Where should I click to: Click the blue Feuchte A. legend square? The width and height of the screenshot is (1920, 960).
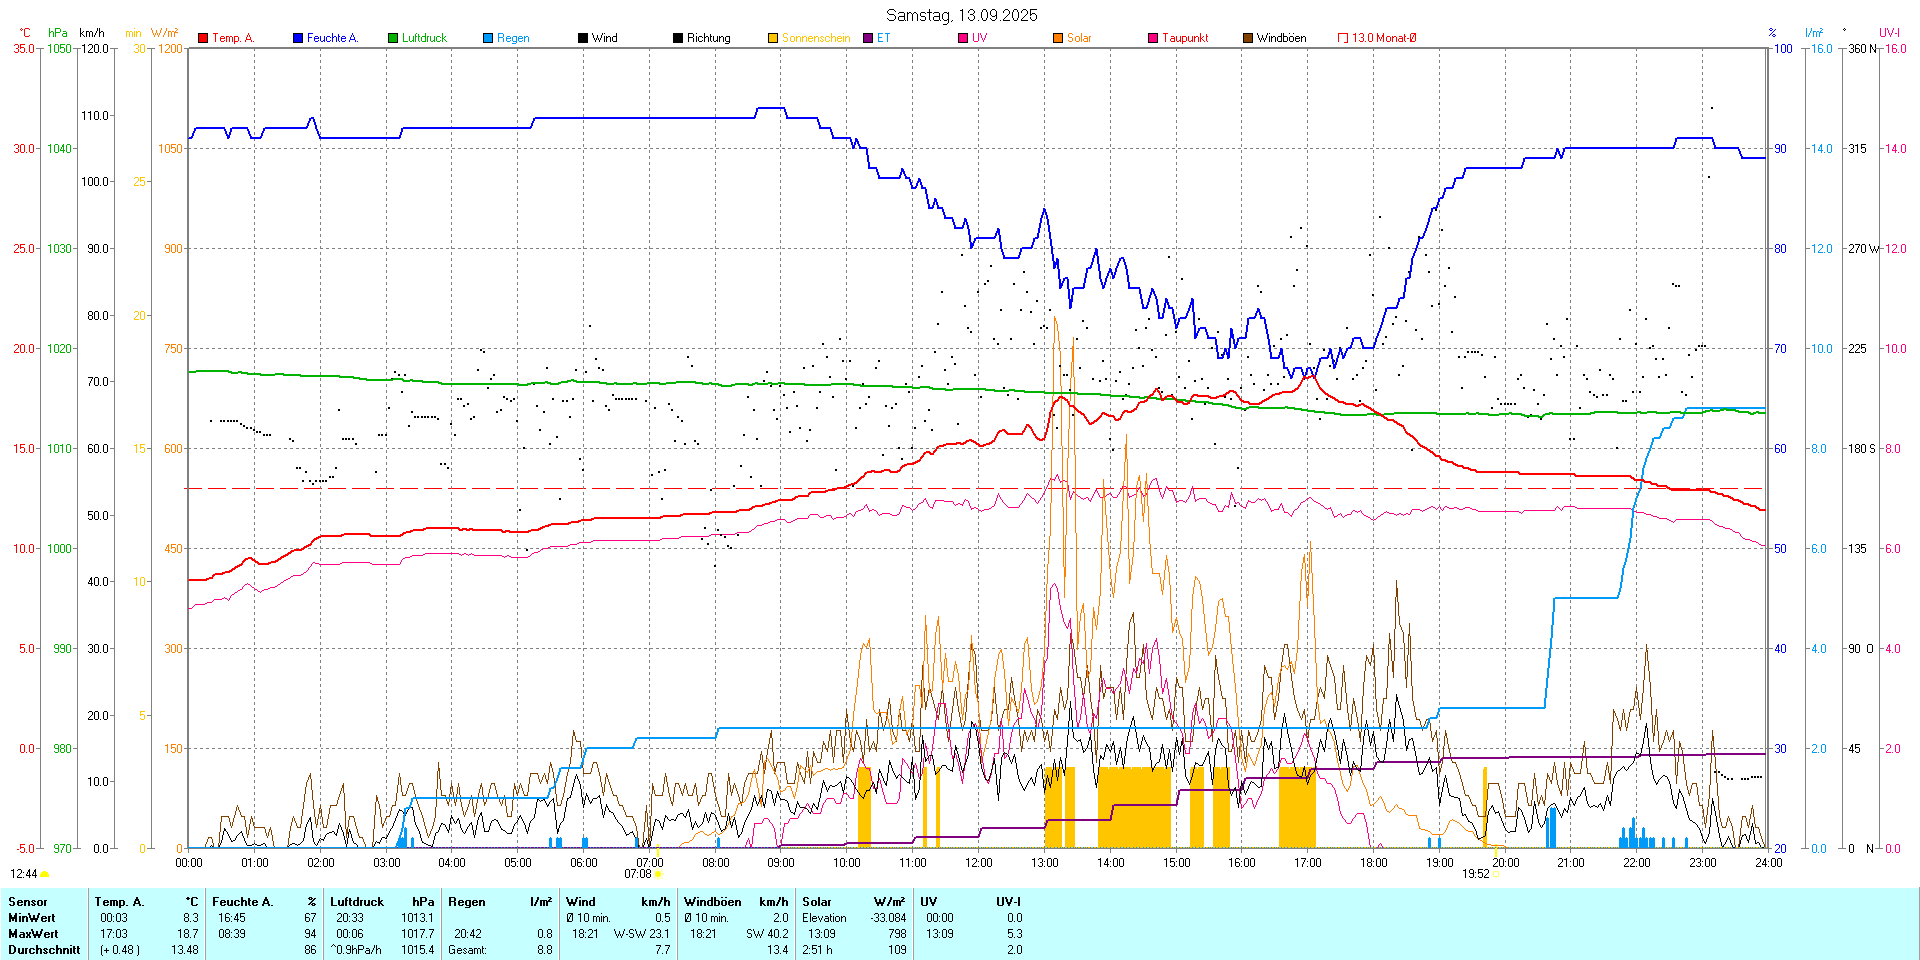click(x=298, y=38)
